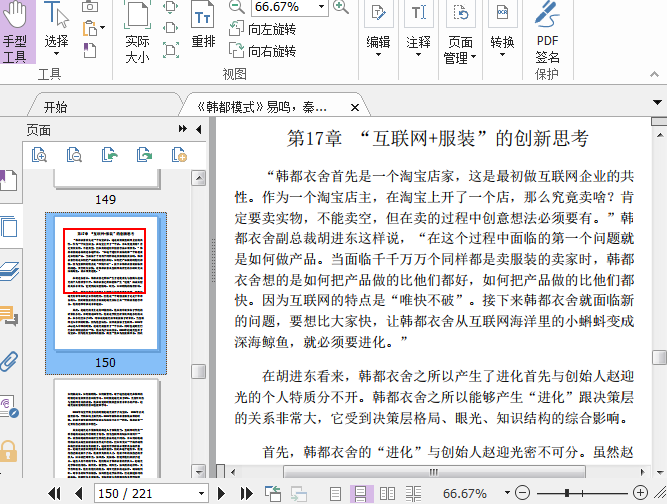This screenshot has width=667, height=504.
Task: Expand the Pages panel with double arrow
Action: [x=183, y=129]
